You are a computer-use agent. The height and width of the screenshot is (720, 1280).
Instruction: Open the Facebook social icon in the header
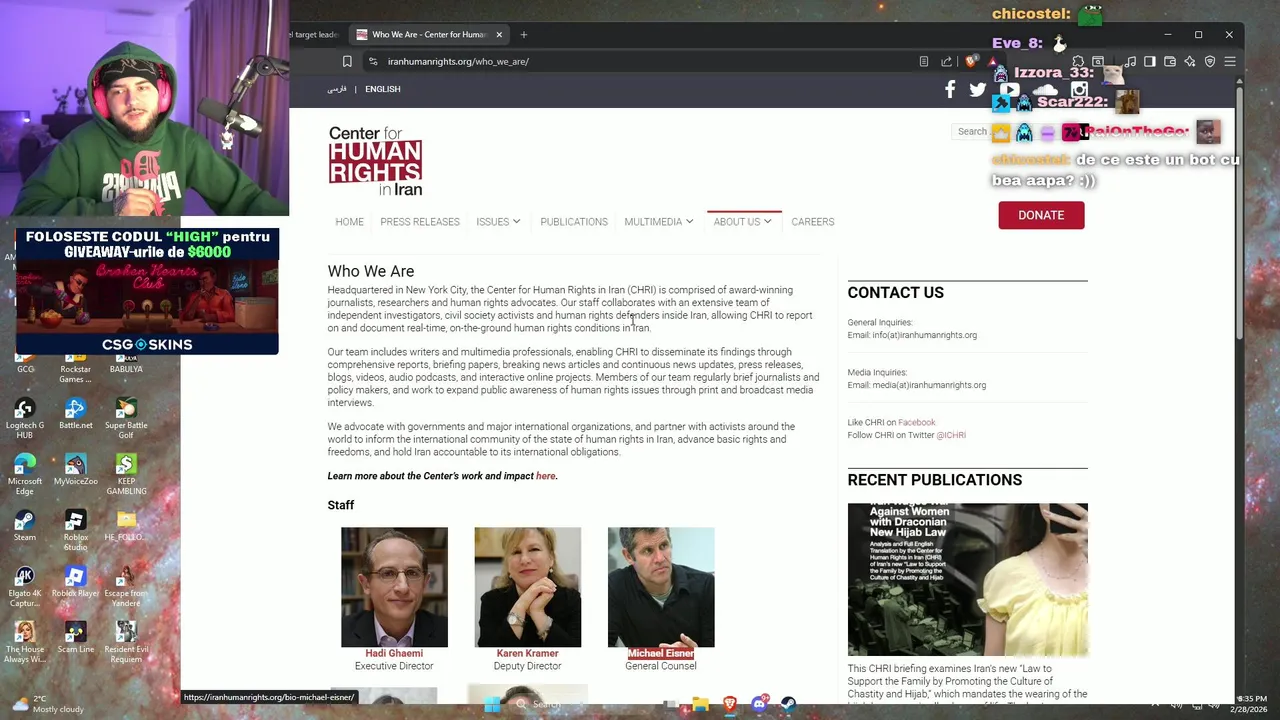pos(950,89)
